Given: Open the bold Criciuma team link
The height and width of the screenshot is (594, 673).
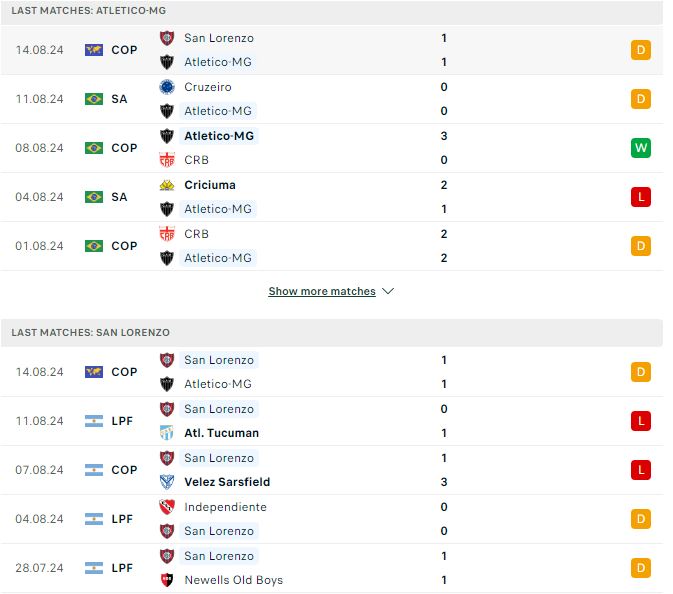Looking at the screenshot, I should (x=210, y=185).
